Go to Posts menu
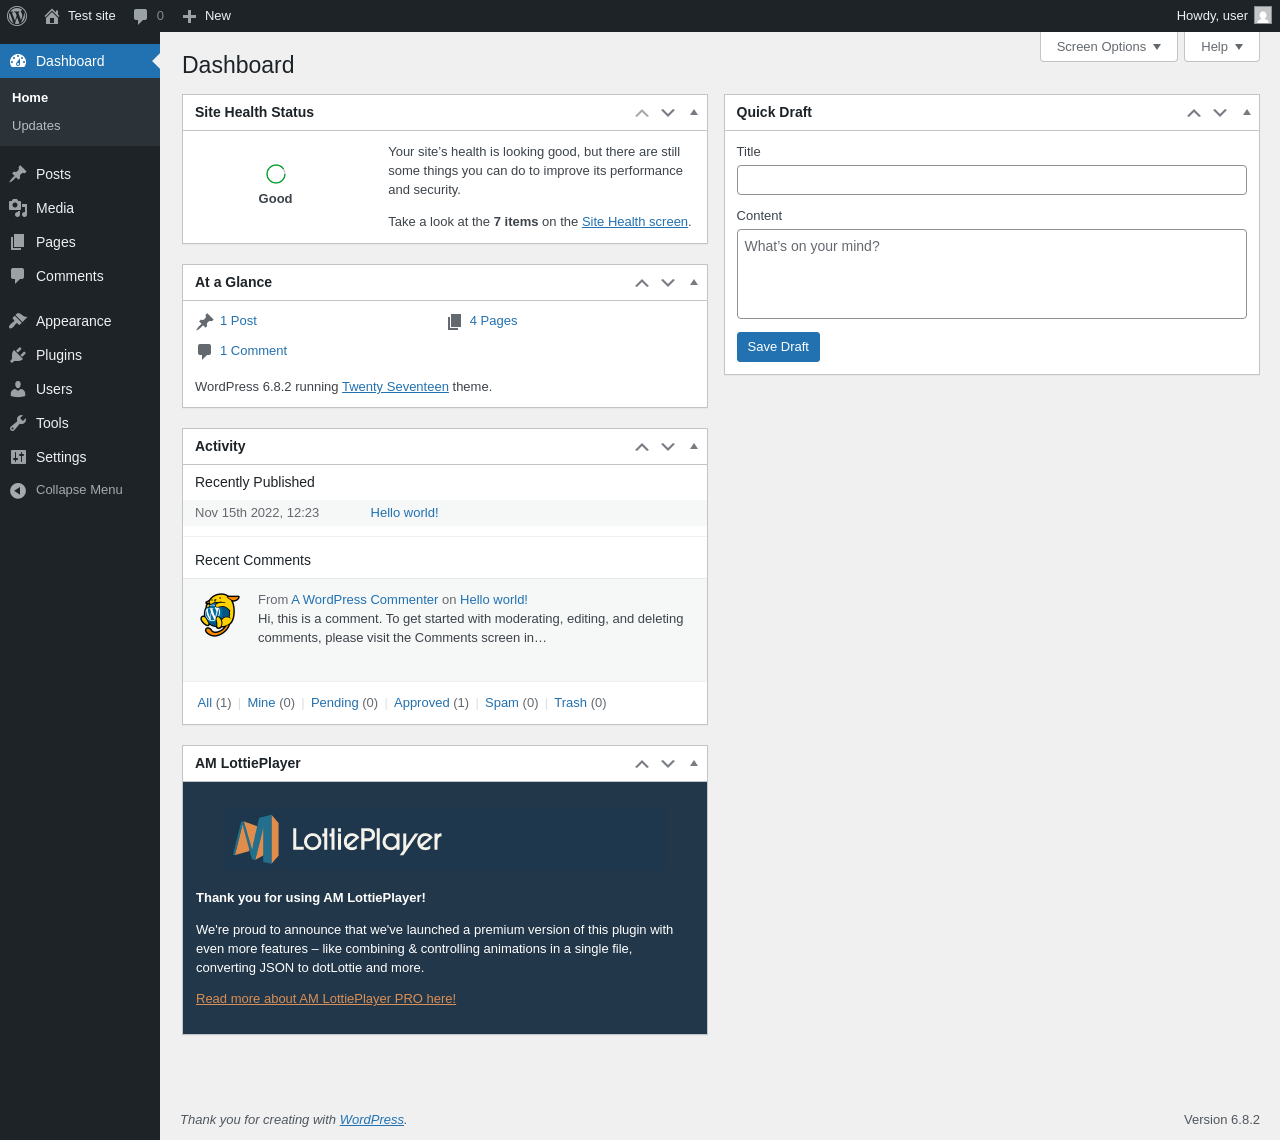Image resolution: width=1280 pixels, height=1140 pixels. (80, 174)
